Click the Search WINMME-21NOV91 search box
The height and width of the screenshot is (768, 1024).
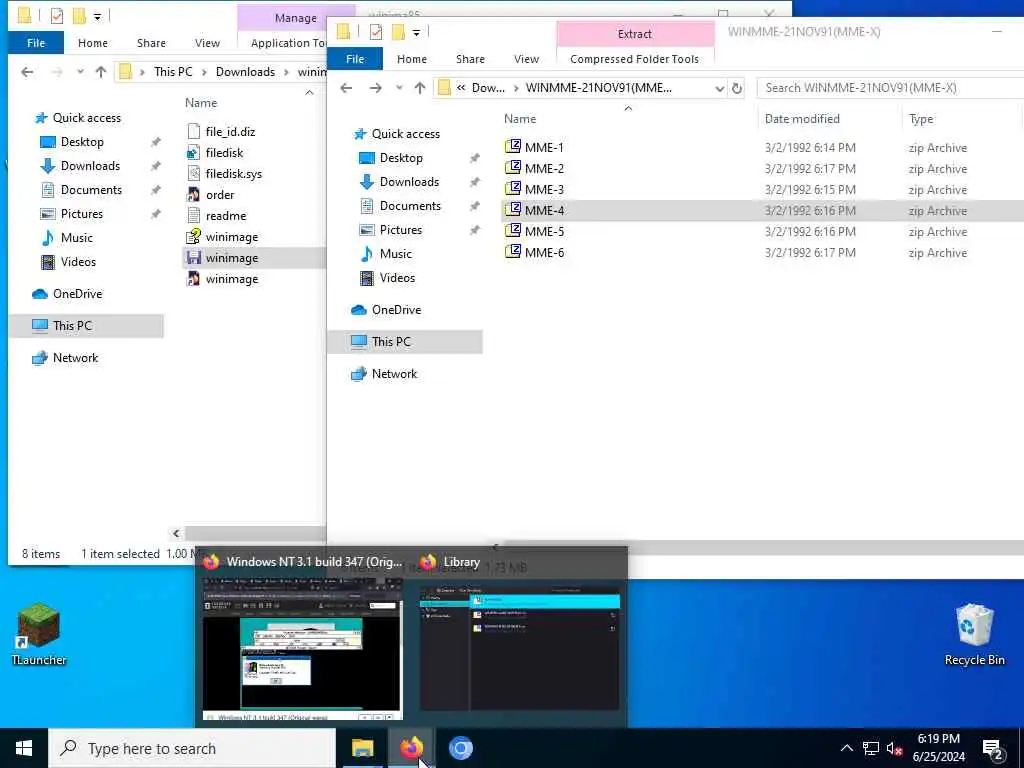coord(889,88)
